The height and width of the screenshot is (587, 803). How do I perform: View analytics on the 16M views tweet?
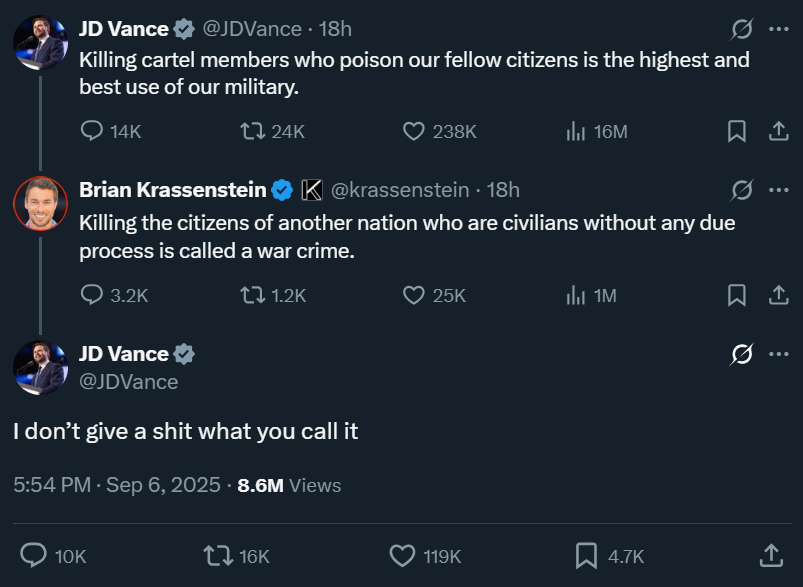[576, 131]
